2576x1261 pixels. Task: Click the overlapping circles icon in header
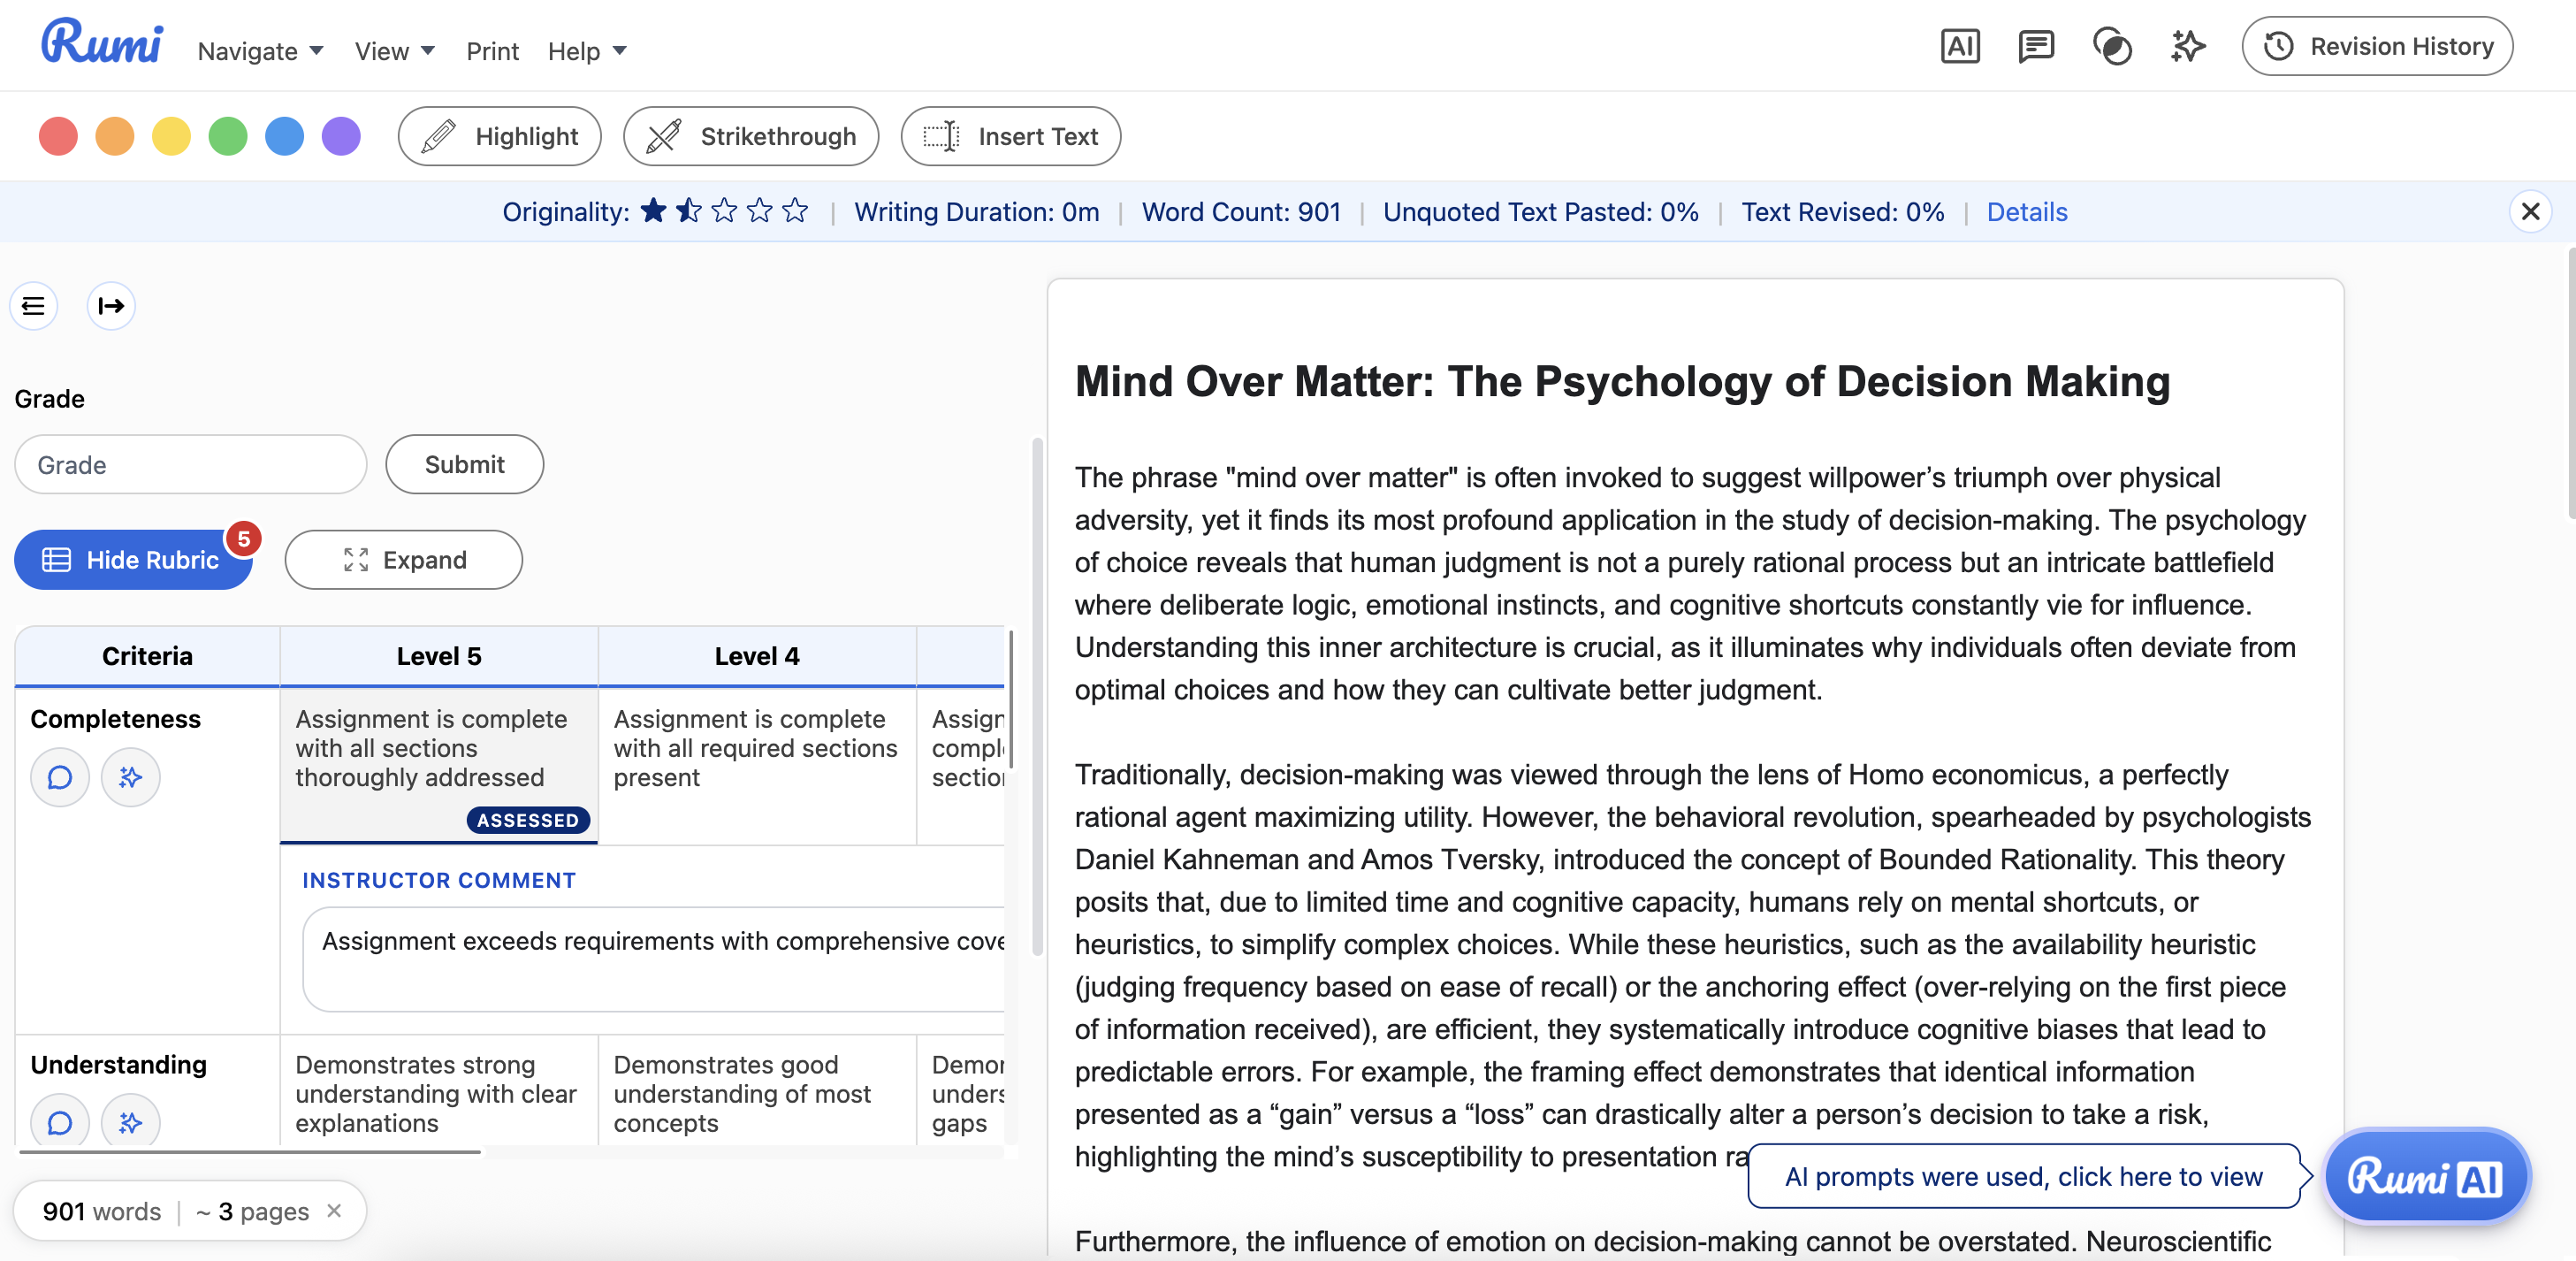click(2111, 46)
